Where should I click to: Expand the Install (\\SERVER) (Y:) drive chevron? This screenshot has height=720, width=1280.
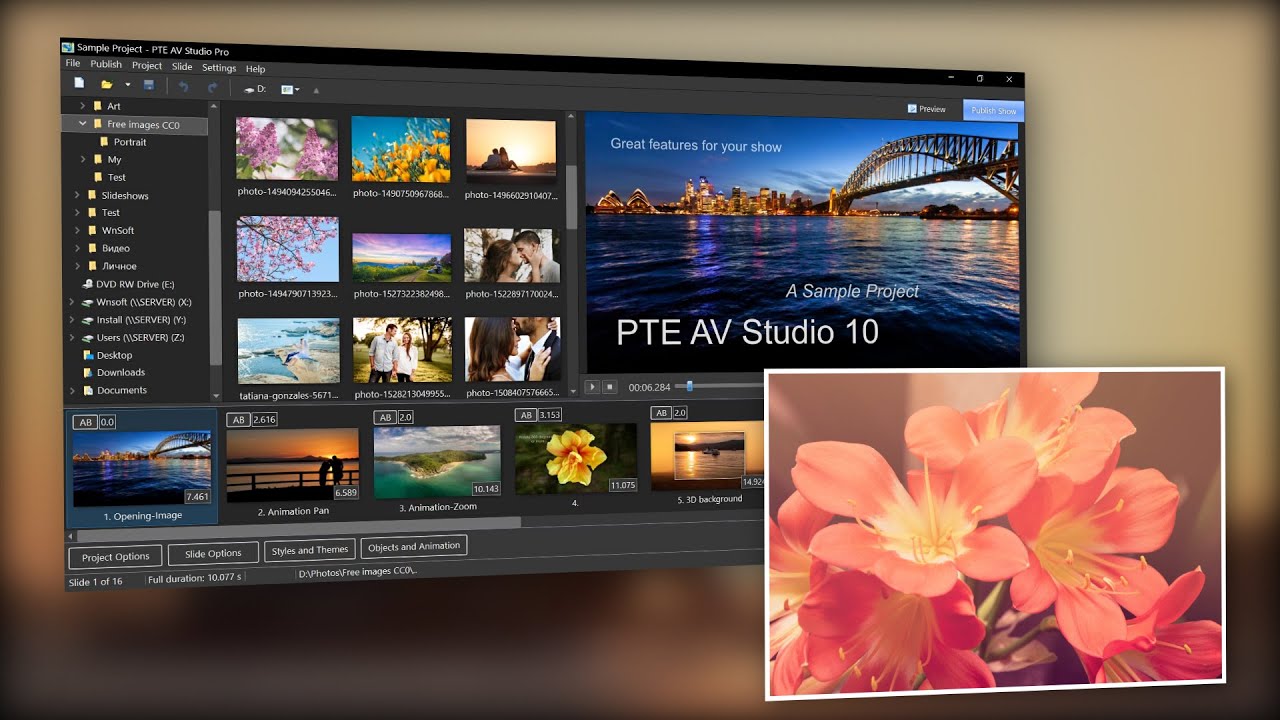point(71,319)
